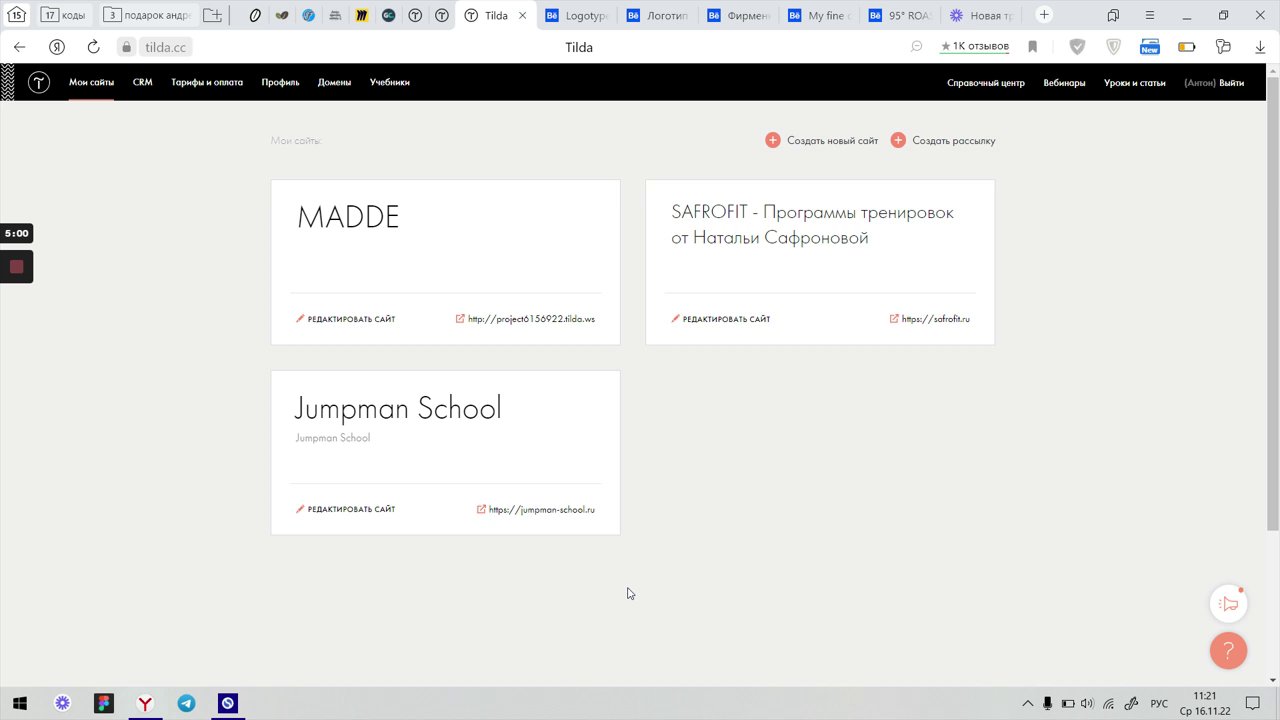This screenshot has height=720, width=1280.
Task: Switch to the 95° ROAS Behance tab
Action: 901,15
